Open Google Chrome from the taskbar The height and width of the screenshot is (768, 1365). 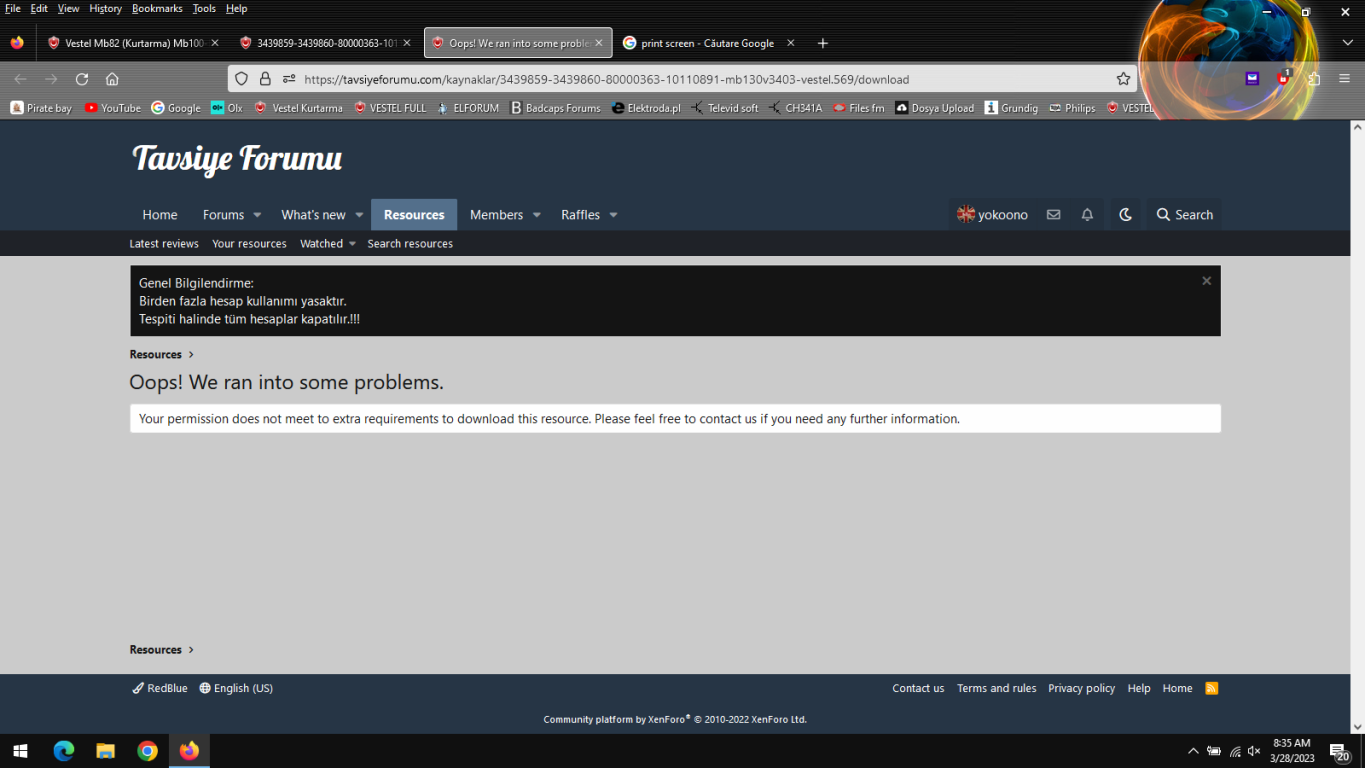coord(147,751)
